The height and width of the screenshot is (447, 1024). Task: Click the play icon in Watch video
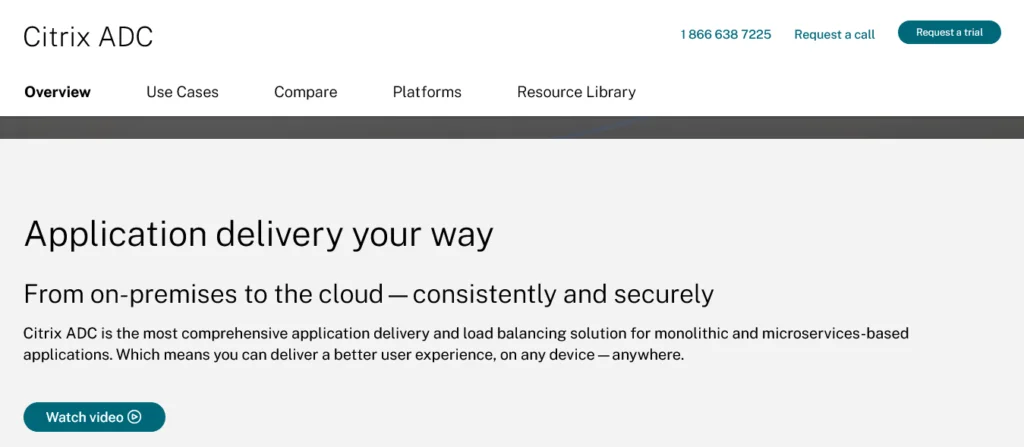point(135,417)
